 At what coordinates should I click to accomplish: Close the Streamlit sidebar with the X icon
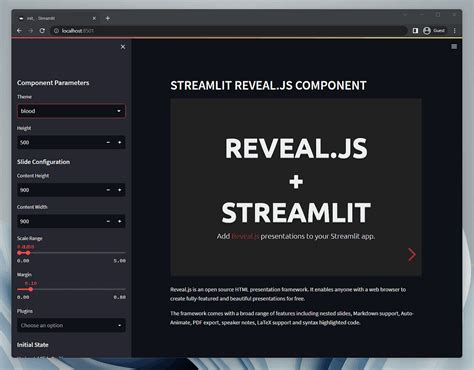pos(123,47)
